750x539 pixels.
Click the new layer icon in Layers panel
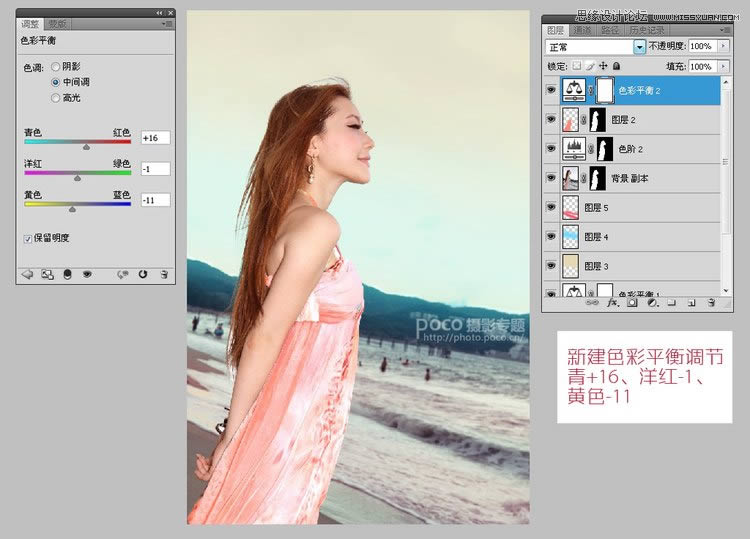(x=690, y=301)
